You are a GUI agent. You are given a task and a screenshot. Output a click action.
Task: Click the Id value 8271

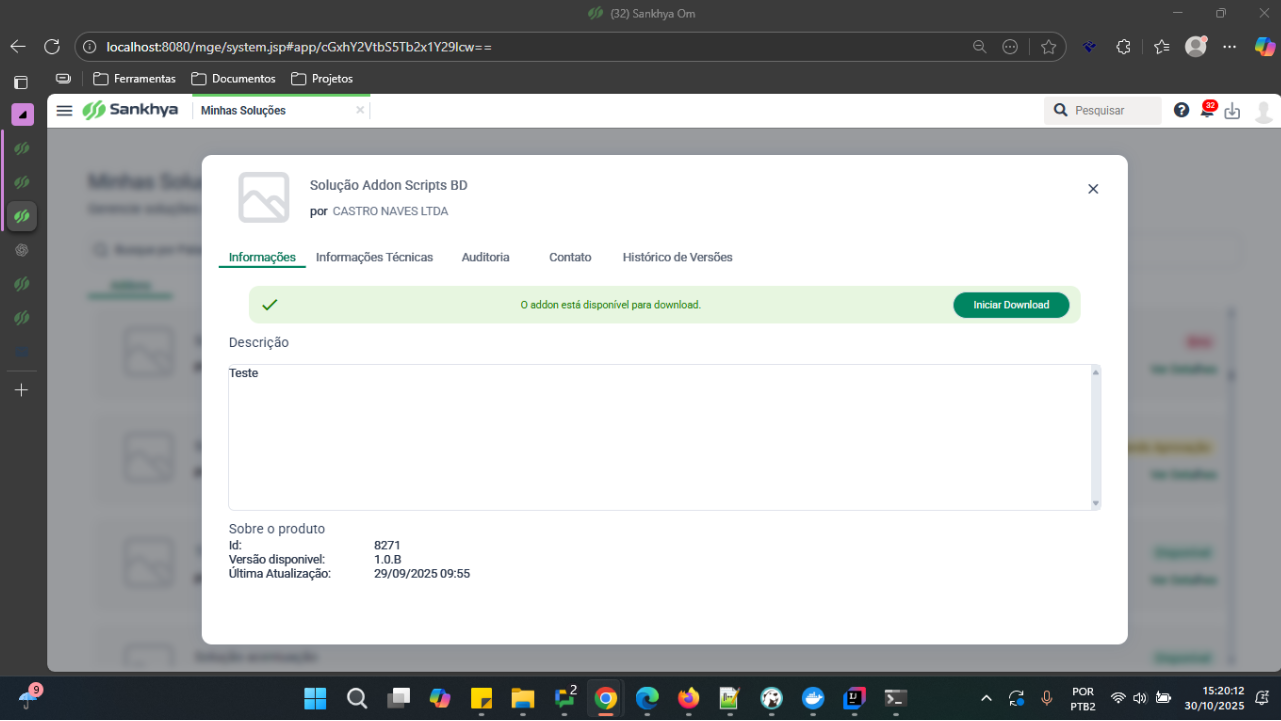[387, 545]
